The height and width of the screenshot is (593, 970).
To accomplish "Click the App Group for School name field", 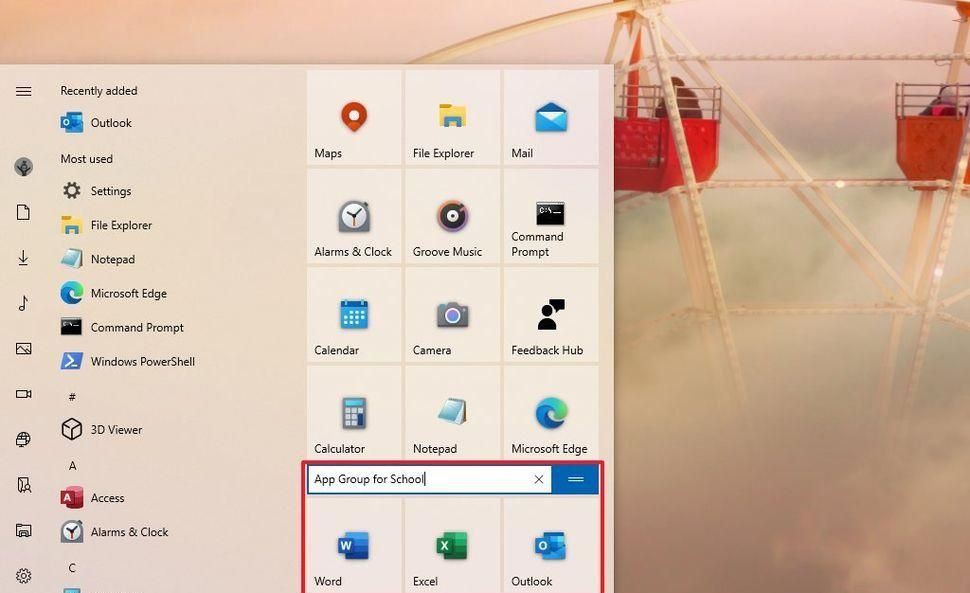I will pos(420,479).
